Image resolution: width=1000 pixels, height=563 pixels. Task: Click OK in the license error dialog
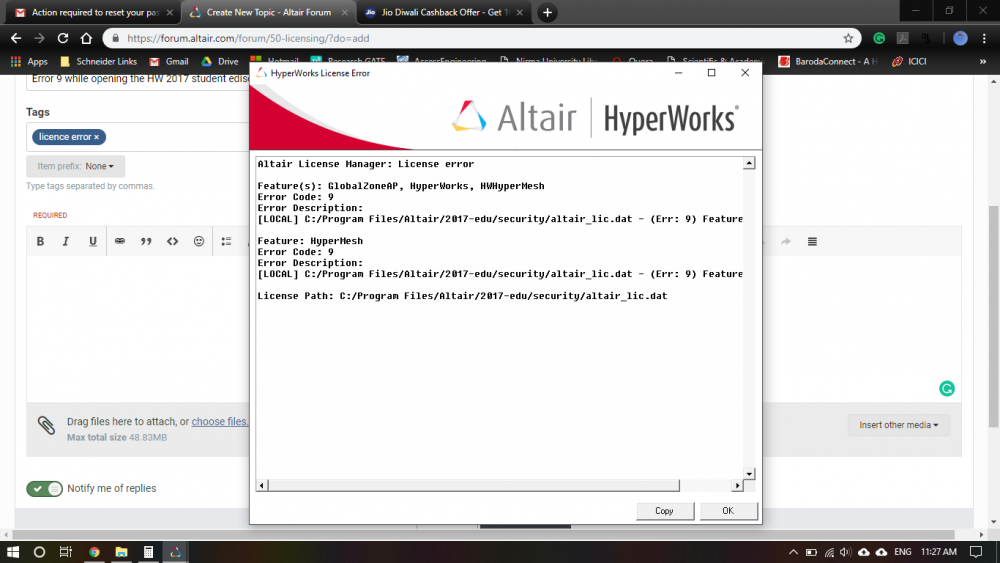tap(728, 511)
